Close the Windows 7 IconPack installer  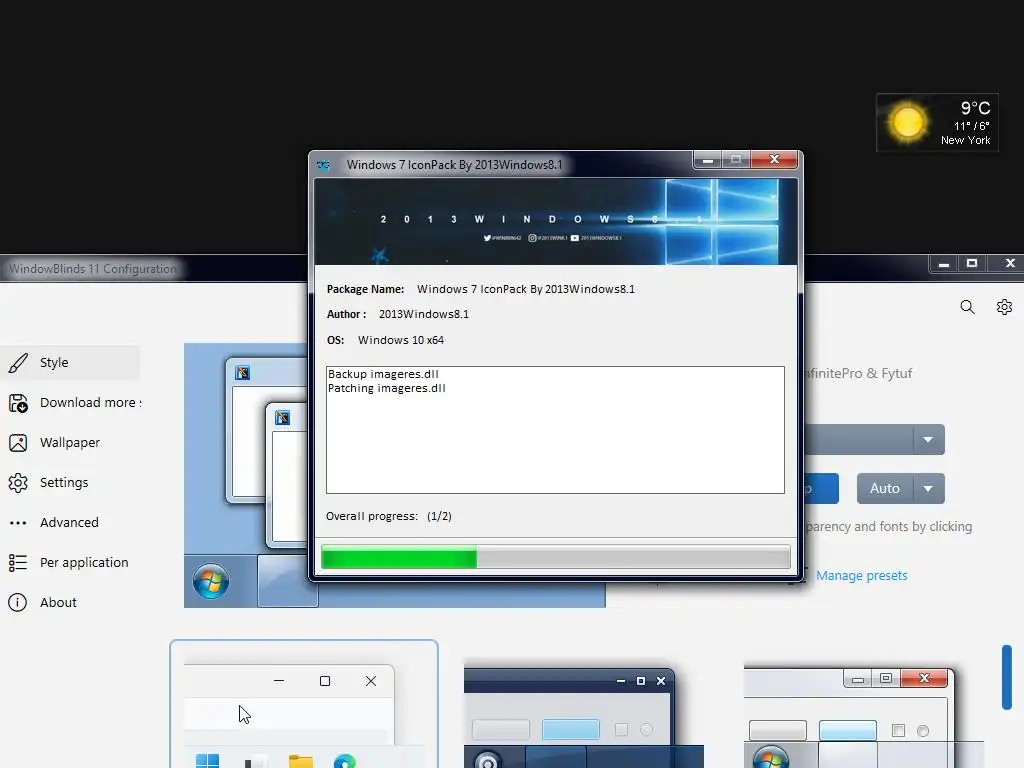pos(775,159)
